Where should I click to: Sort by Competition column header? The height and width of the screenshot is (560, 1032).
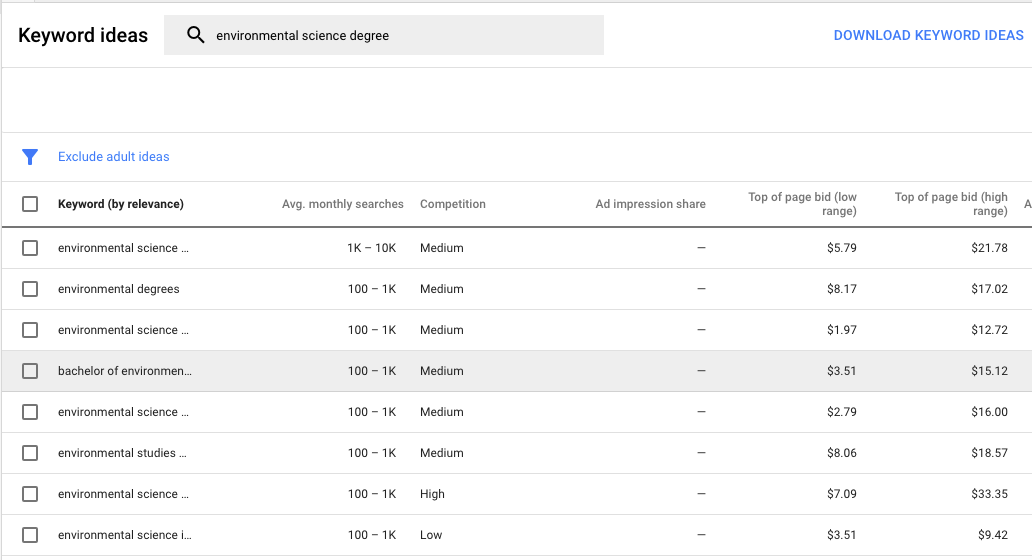[x=453, y=204]
